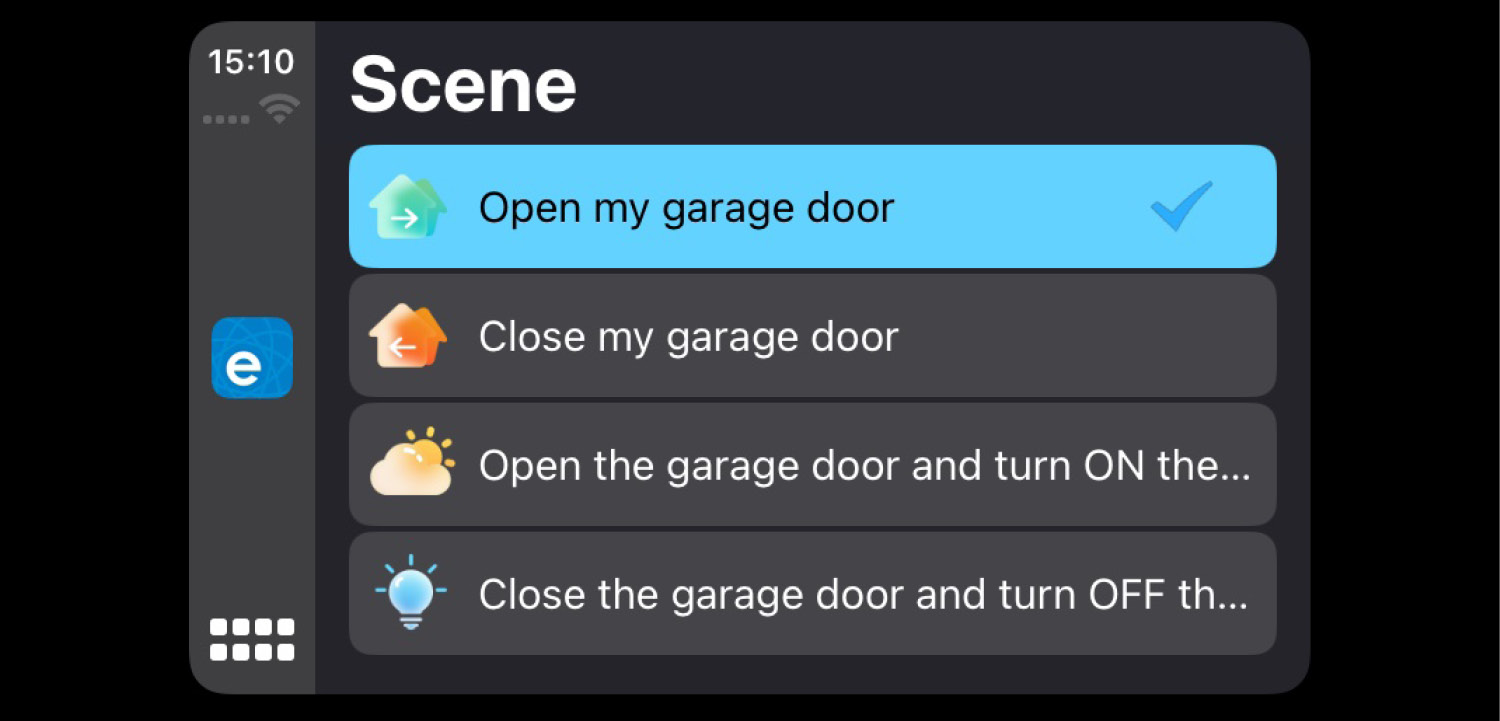Open the Scene screen header
The width and height of the screenshot is (1500, 721).
click(462, 85)
